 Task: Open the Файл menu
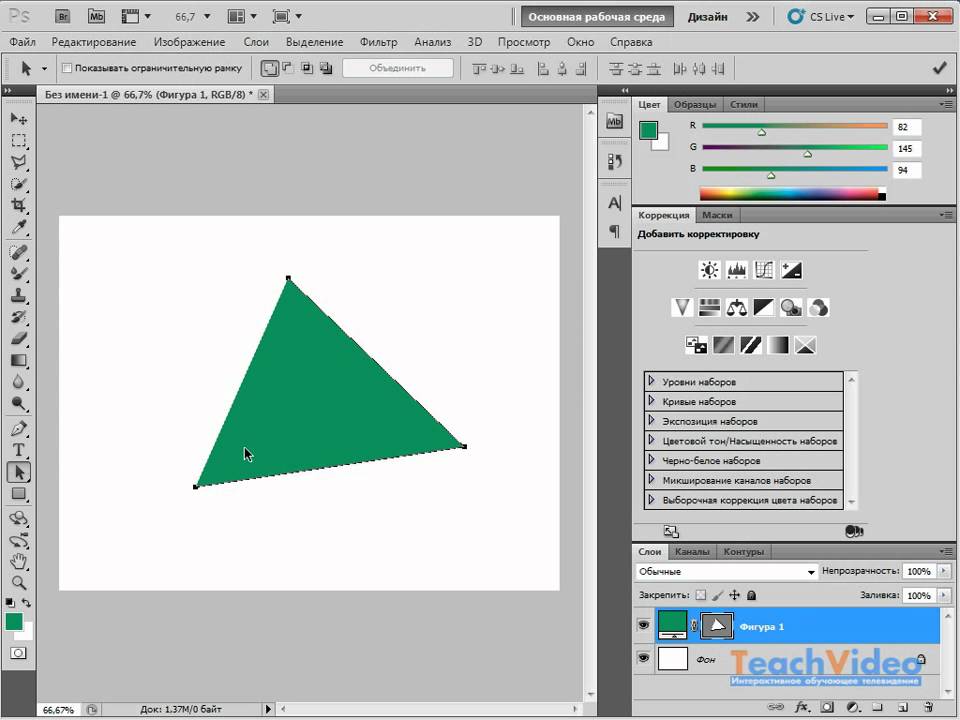[23, 42]
